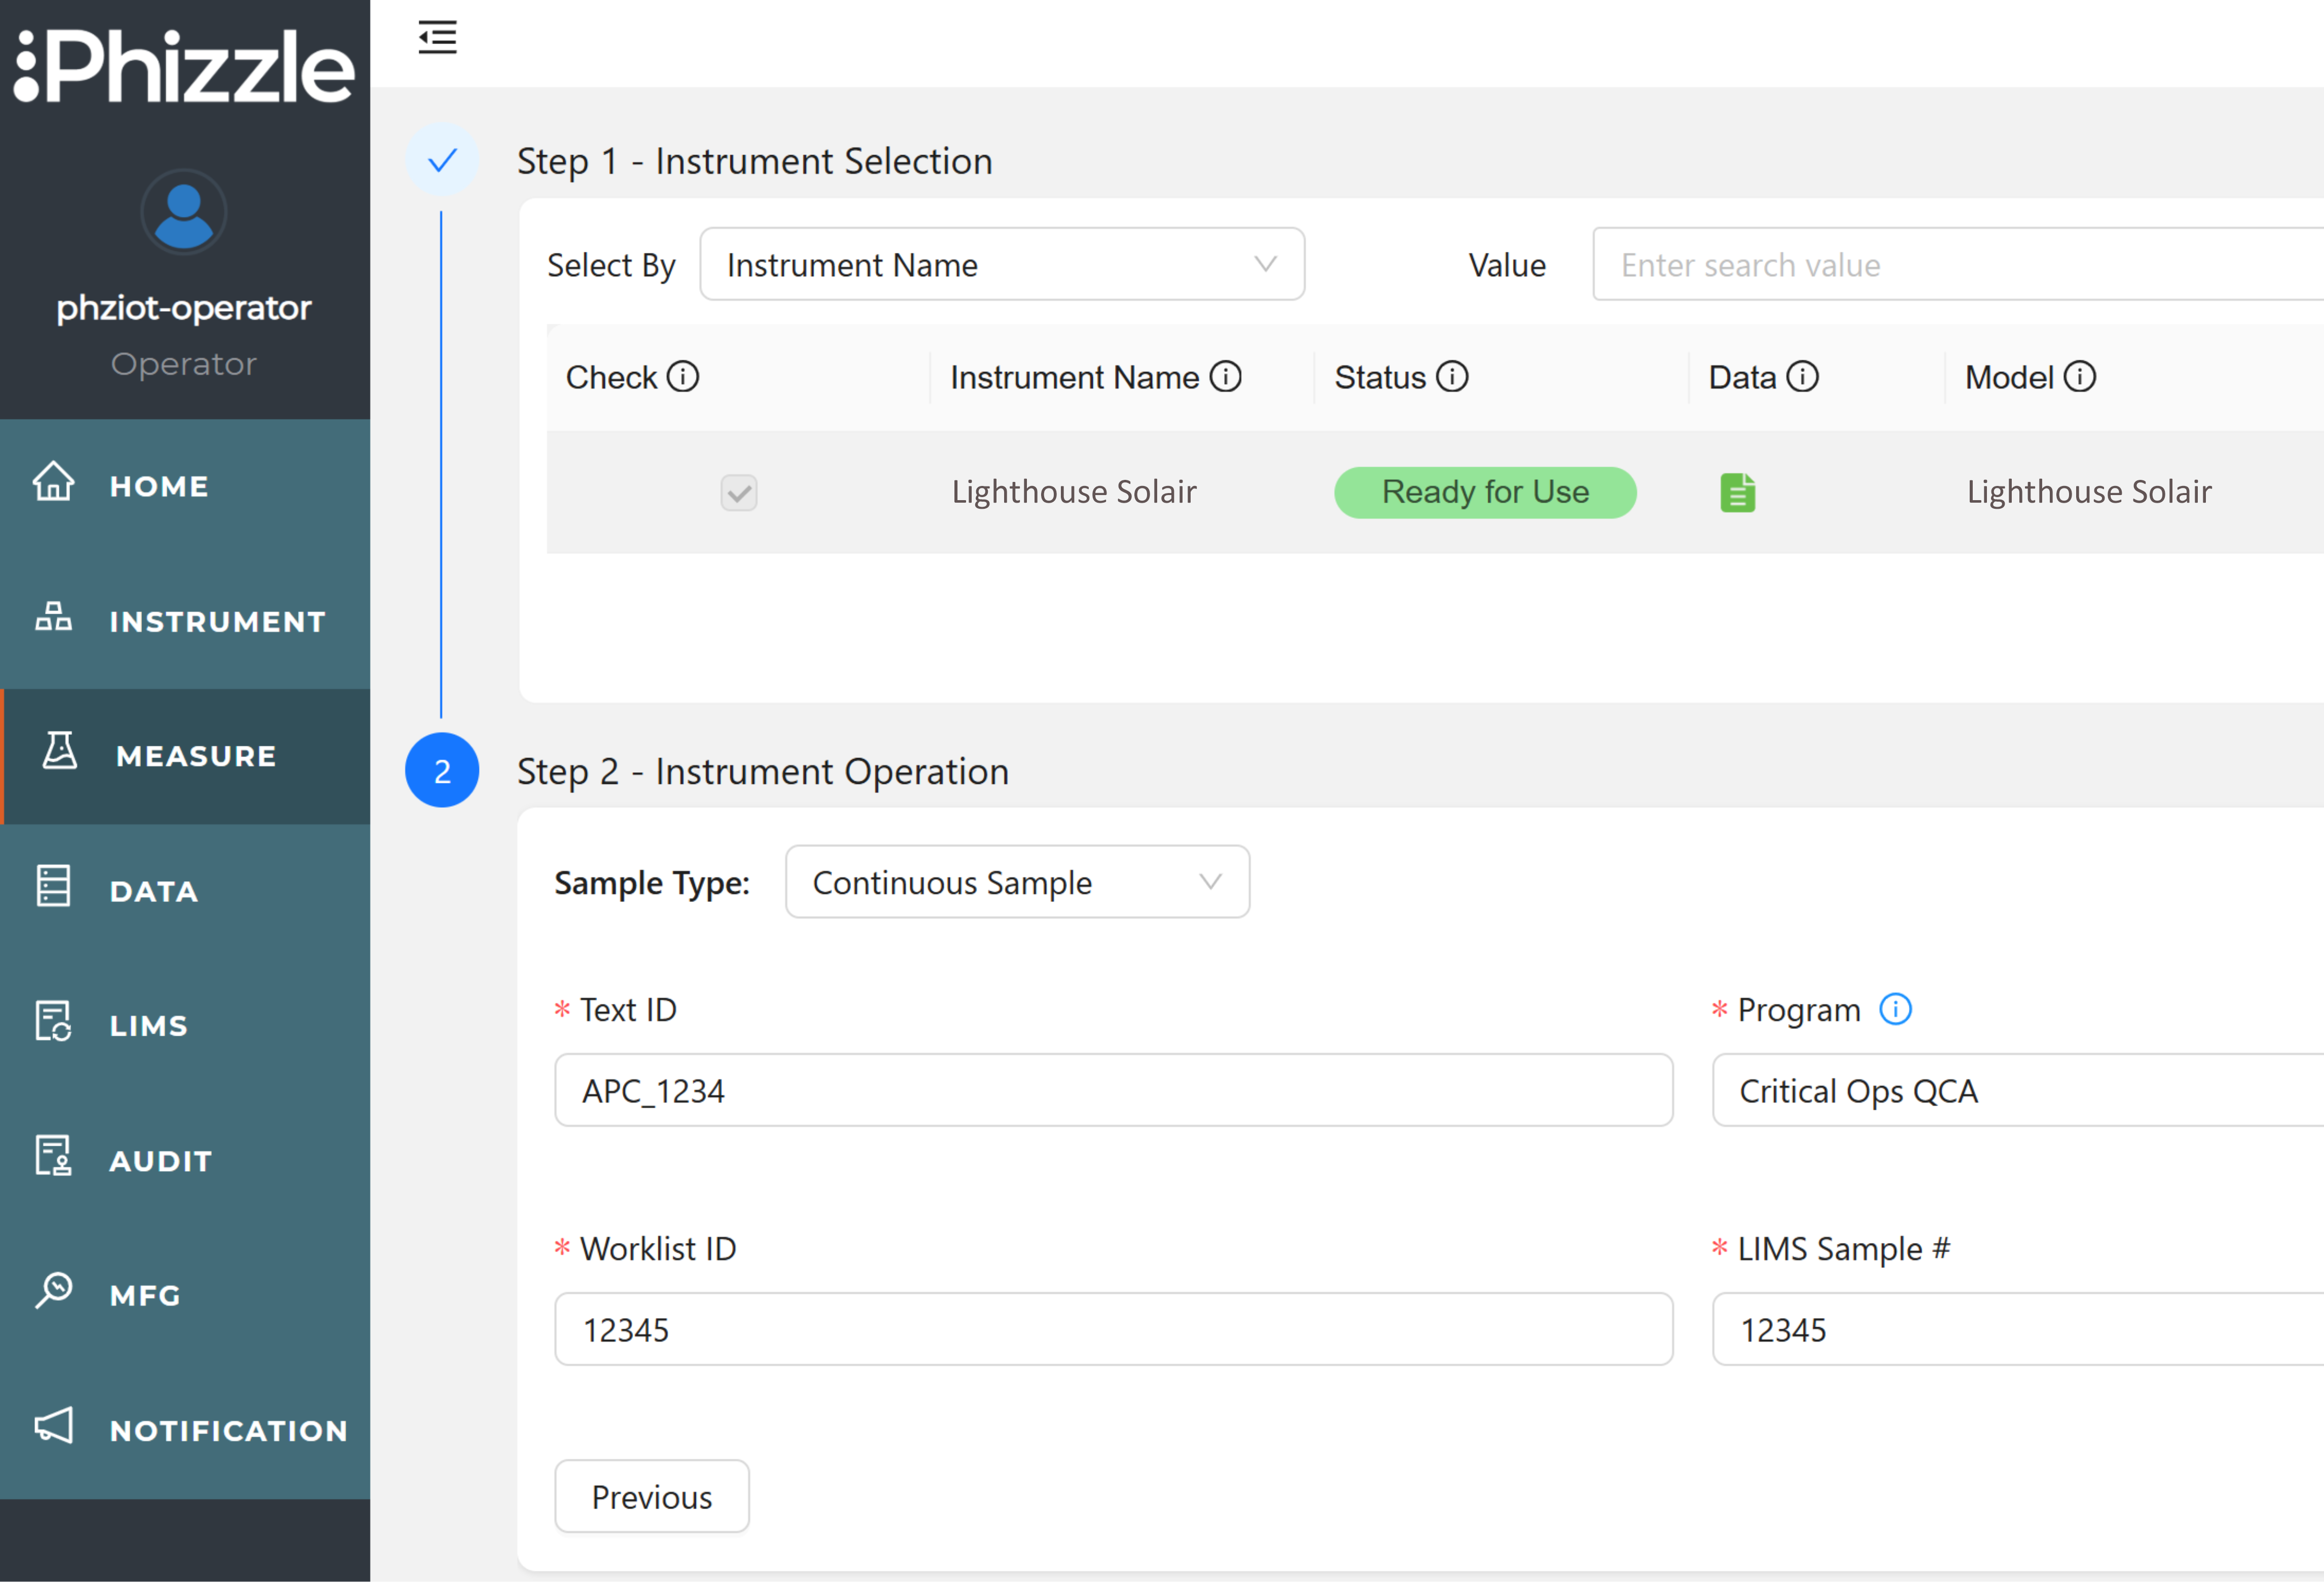This screenshot has width=2324, height=1582.
Task: Open the LIMS sidebar icon
Action: point(54,1023)
